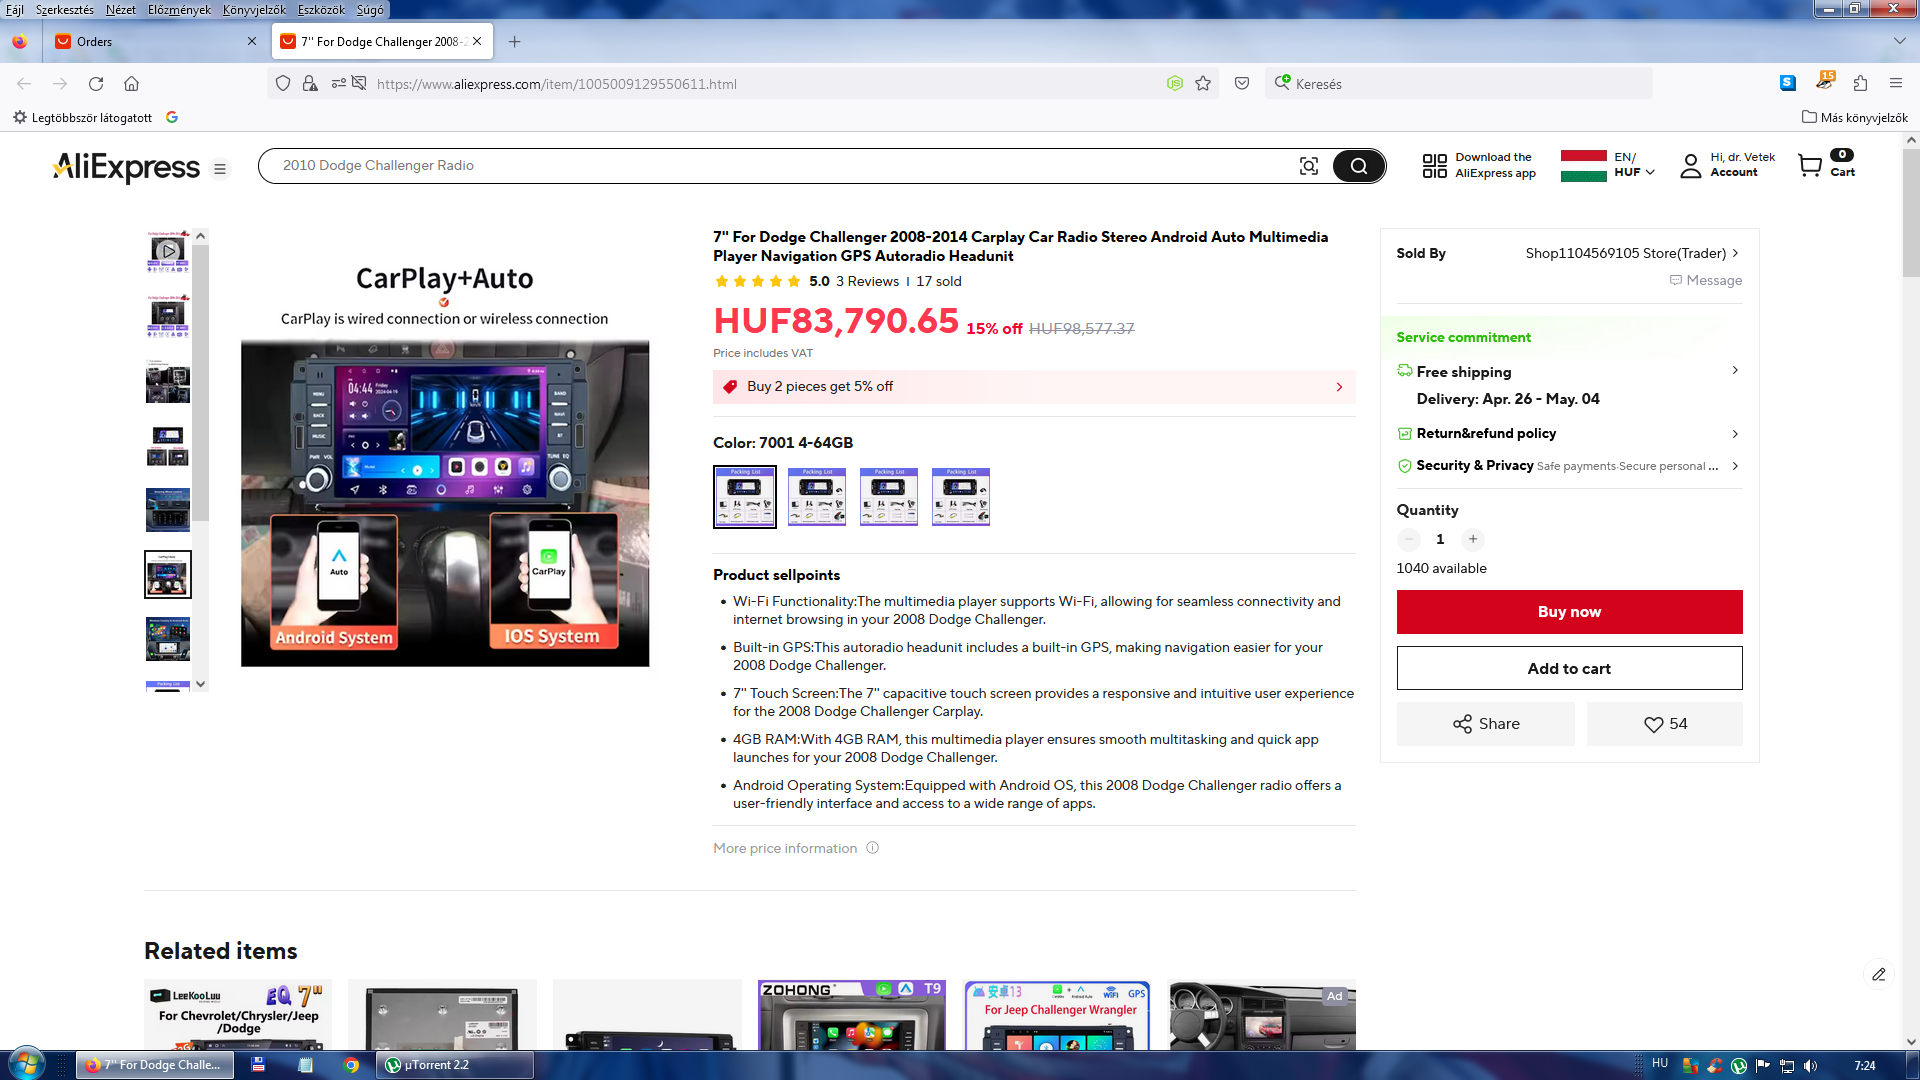Open the Más könyvjelzők bookmarks folder

[1855, 118]
